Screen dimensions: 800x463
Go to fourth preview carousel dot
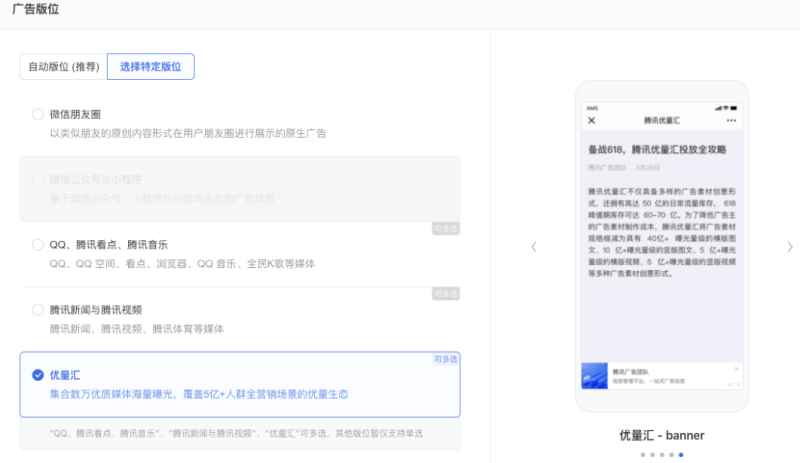671,455
